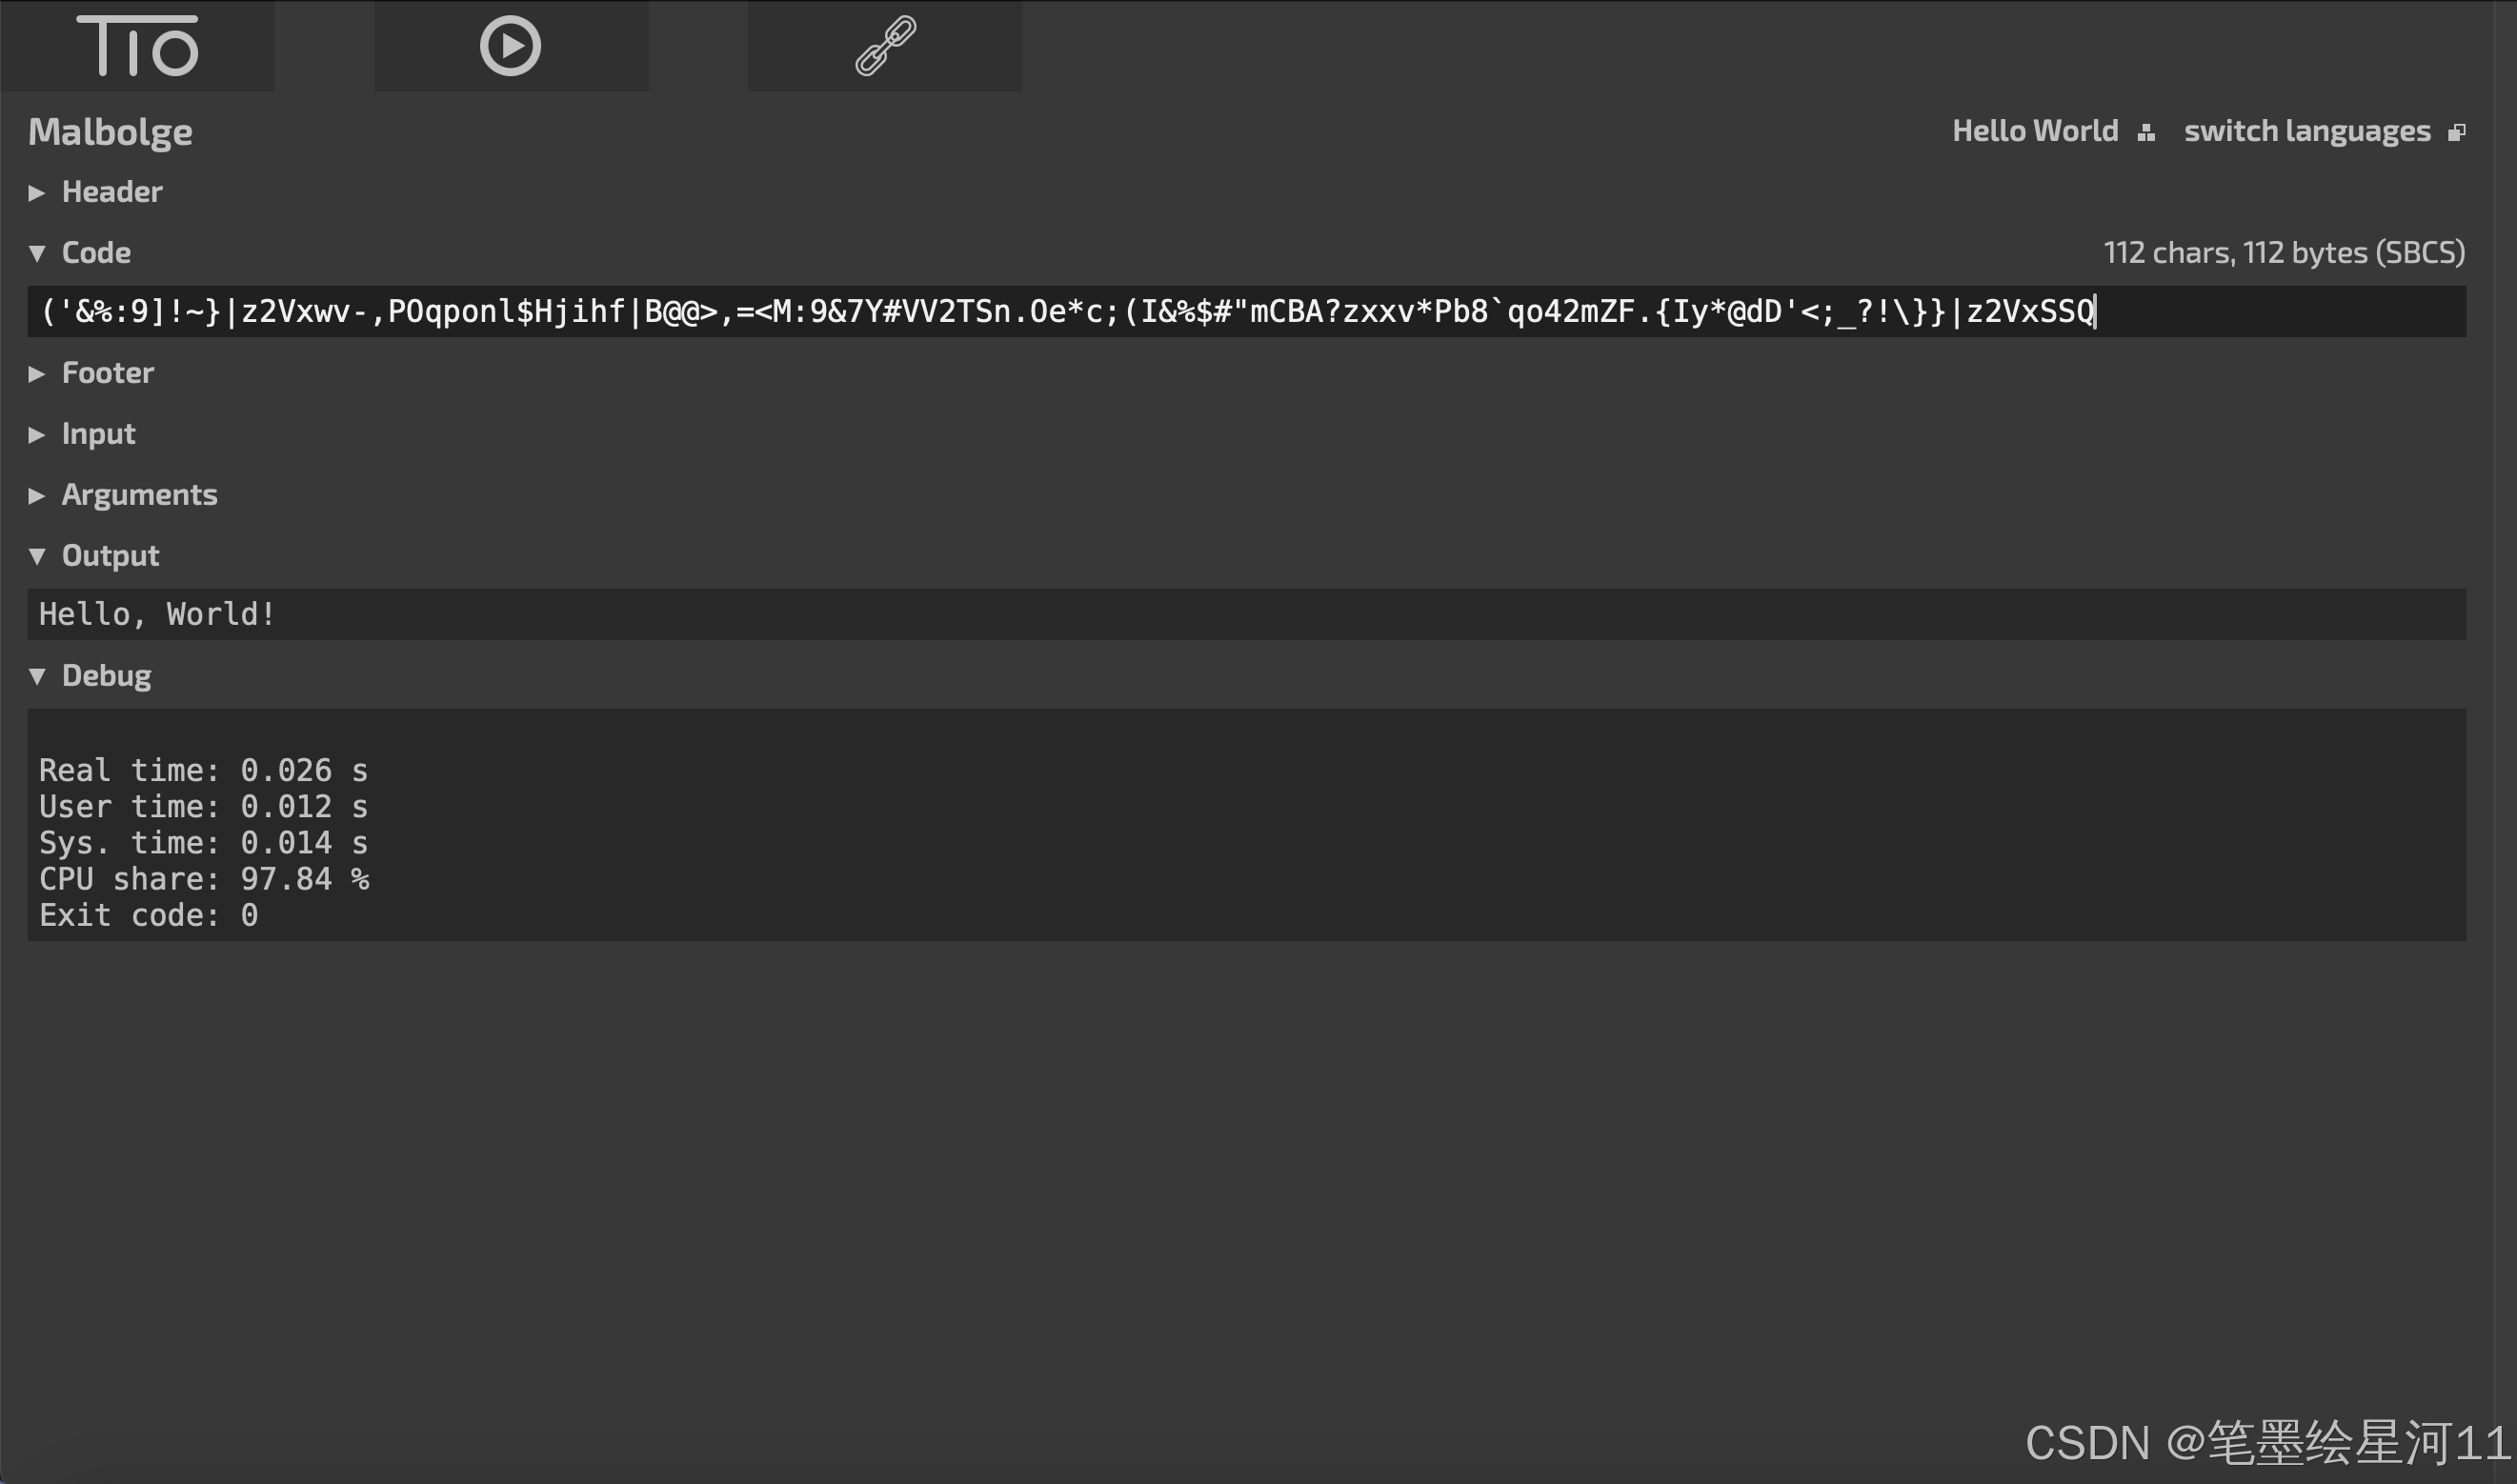Click the switch languages popup icon
2517x1484 pixels.
pyautogui.click(x=2456, y=132)
